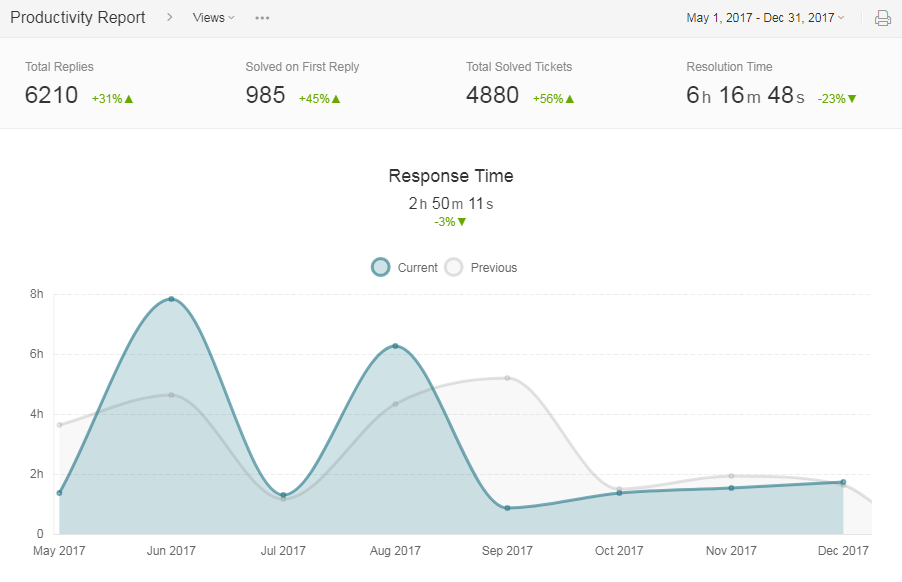Click Total Replies value 6210
The image size is (902, 582).
tap(51, 95)
